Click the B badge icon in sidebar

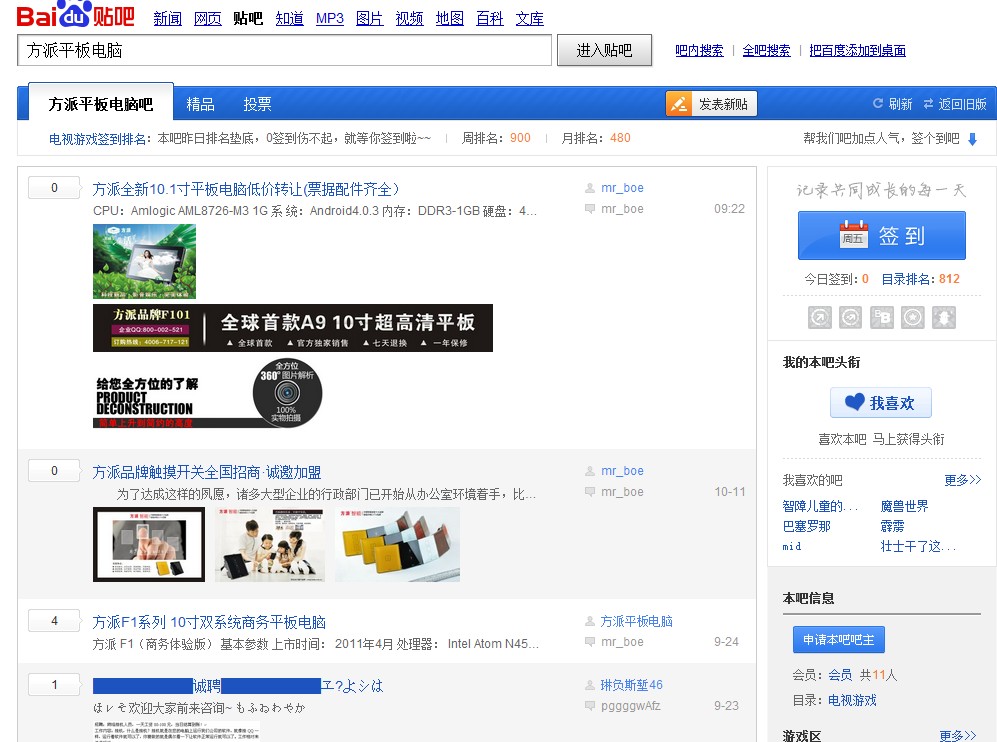pyautogui.click(x=882, y=317)
